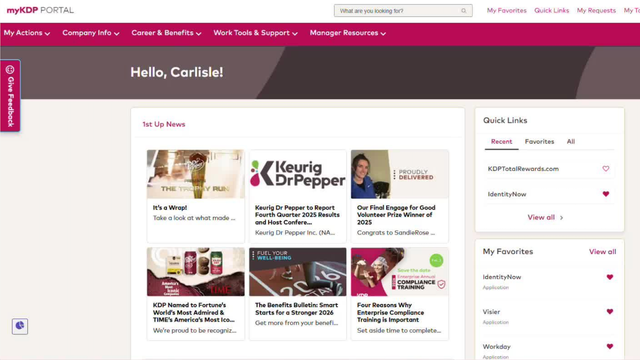Open Quick Links in top bar
The width and height of the screenshot is (640, 360).
pyautogui.click(x=551, y=11)
